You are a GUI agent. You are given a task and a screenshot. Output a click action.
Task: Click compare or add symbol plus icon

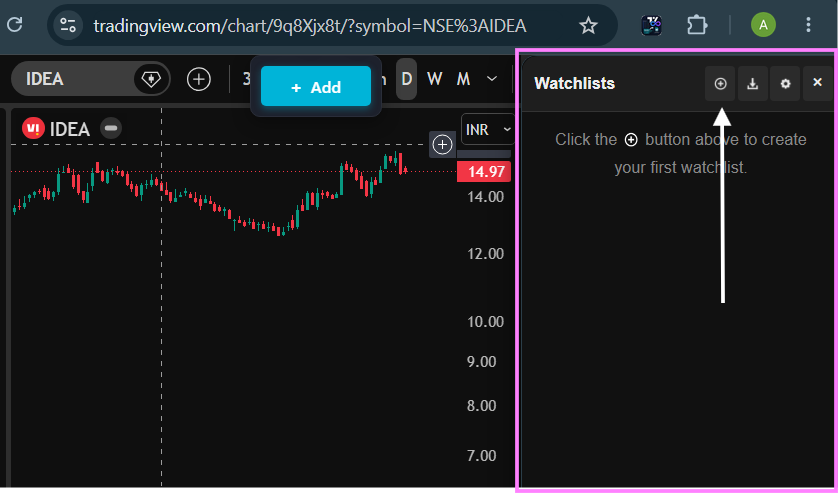click(x=198, y=80)
